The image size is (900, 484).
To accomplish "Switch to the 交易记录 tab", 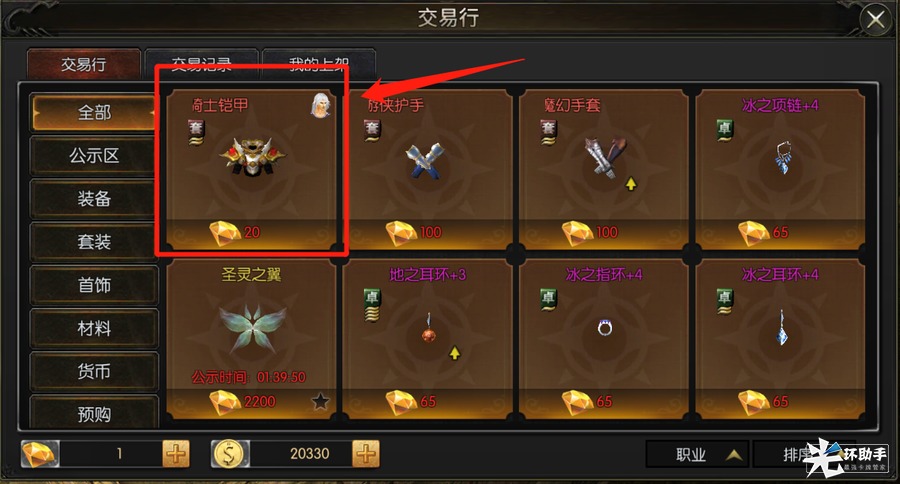I will tap(201, 63).
